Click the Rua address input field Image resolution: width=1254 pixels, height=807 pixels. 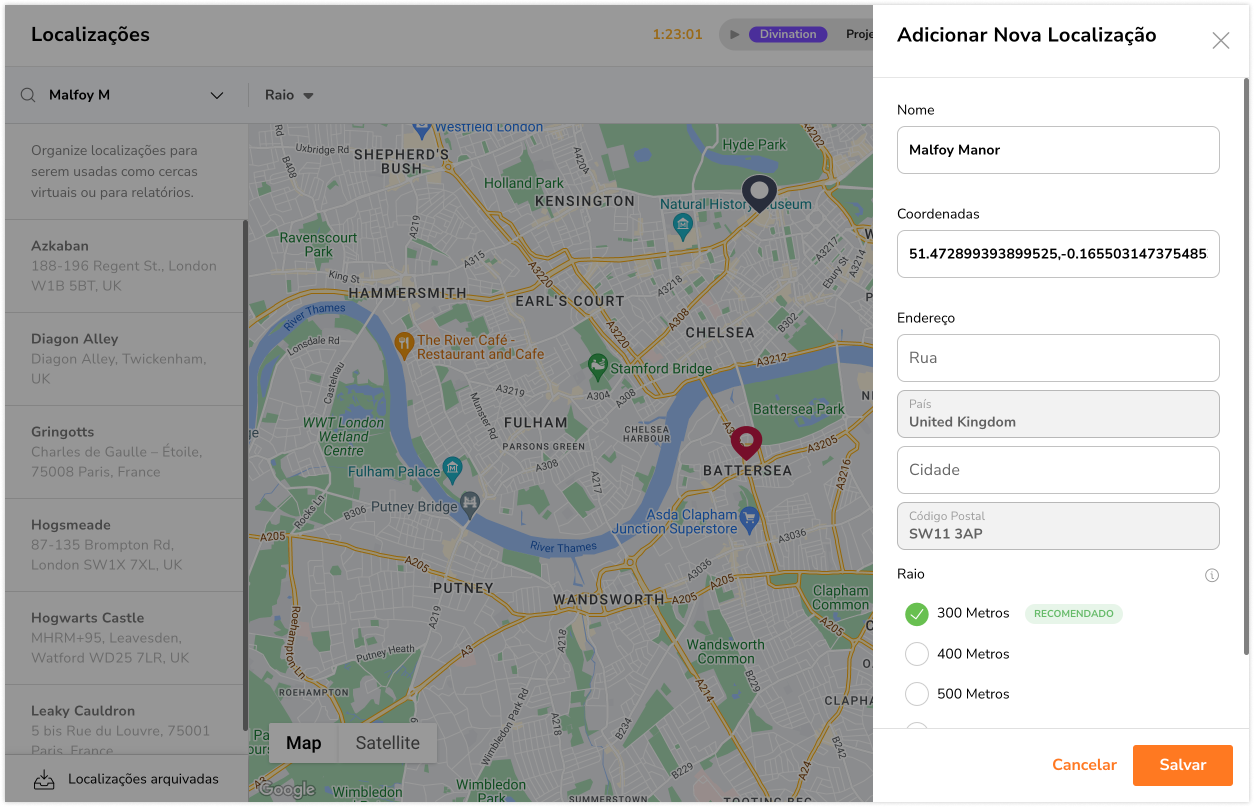point(1058,358)
